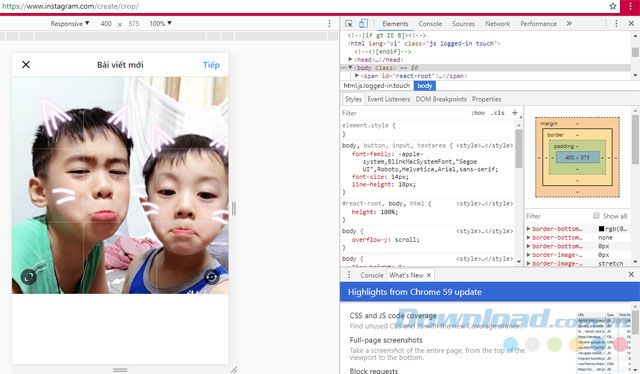640x374 pixels.
Task: Toggle the .cls class editor button
Action: (x=498, y=113)
